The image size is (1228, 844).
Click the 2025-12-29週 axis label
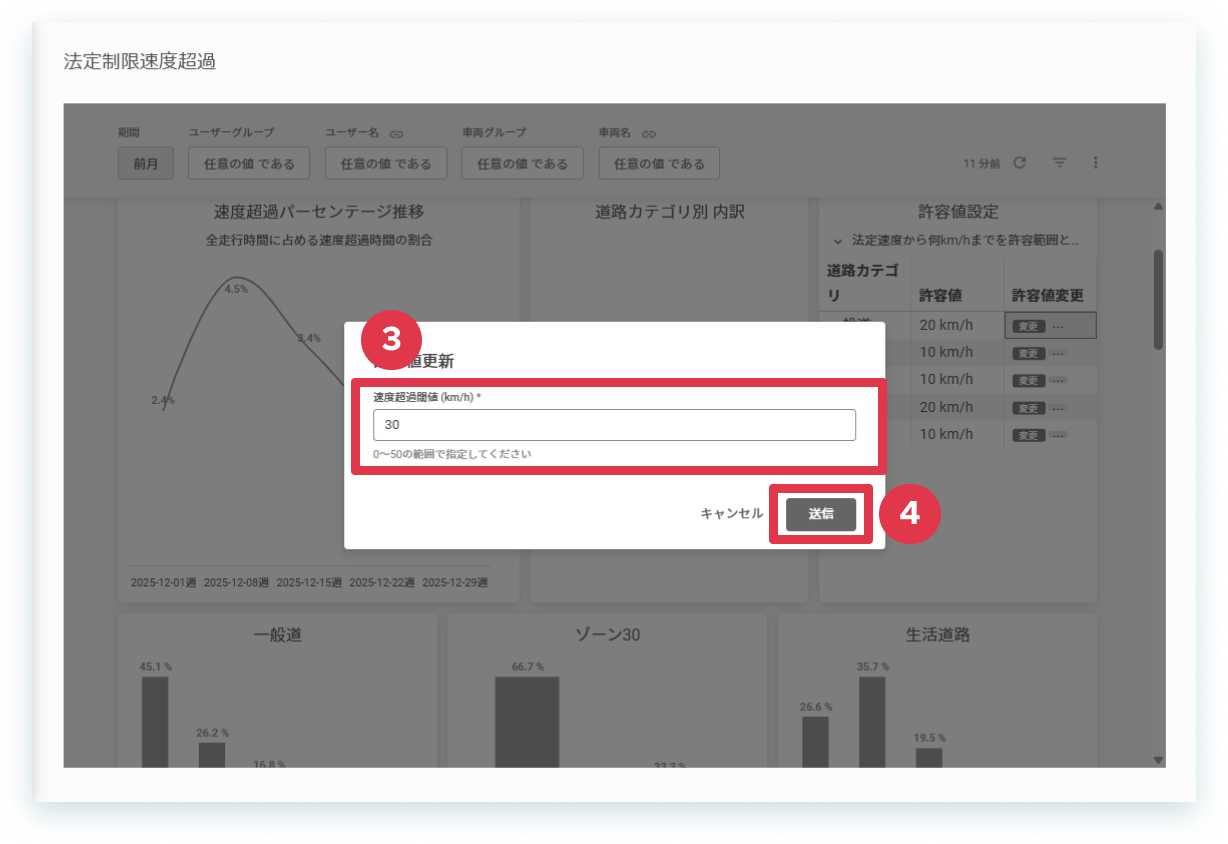tap(455, 582)
